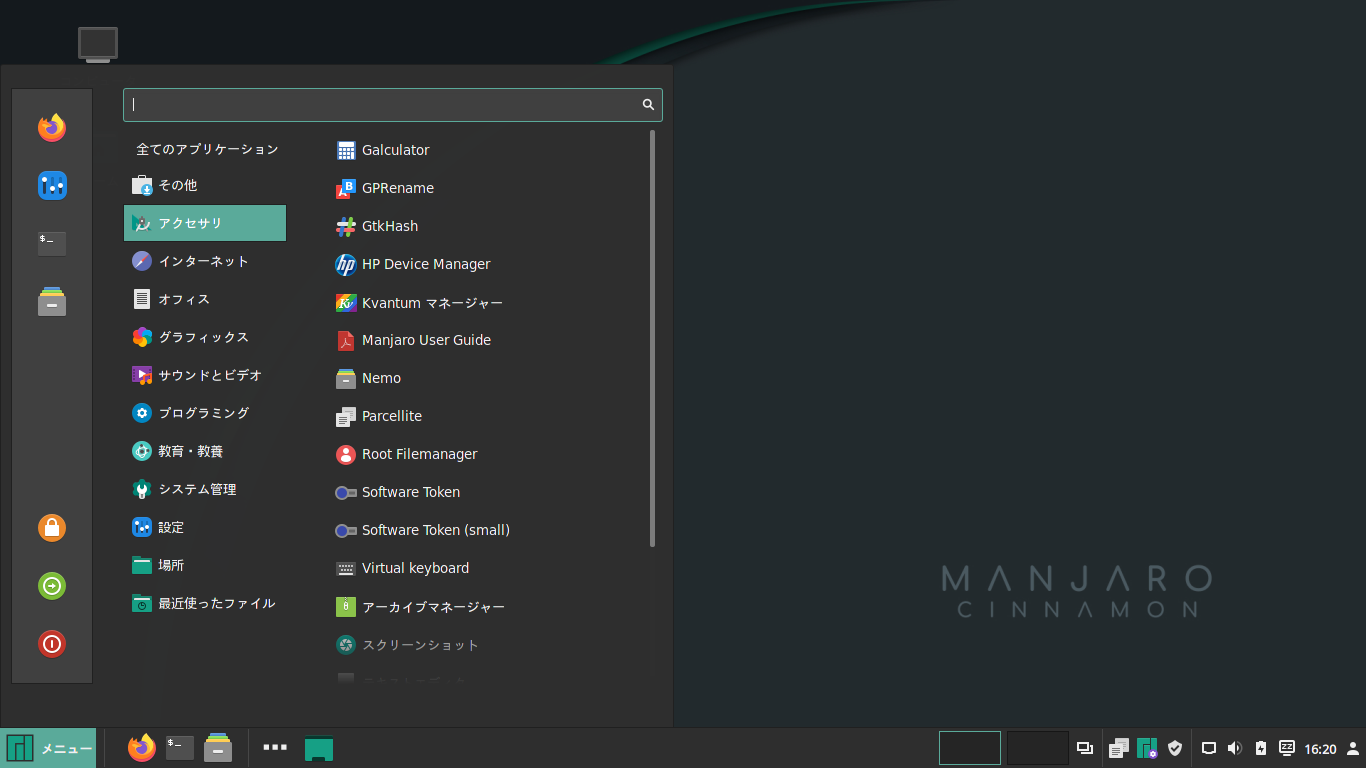Open Manjaro Settings from the menu favorites sidebar
This screenshot has width=1366, height=768.
pyautogui.click(x=52, y=185)
